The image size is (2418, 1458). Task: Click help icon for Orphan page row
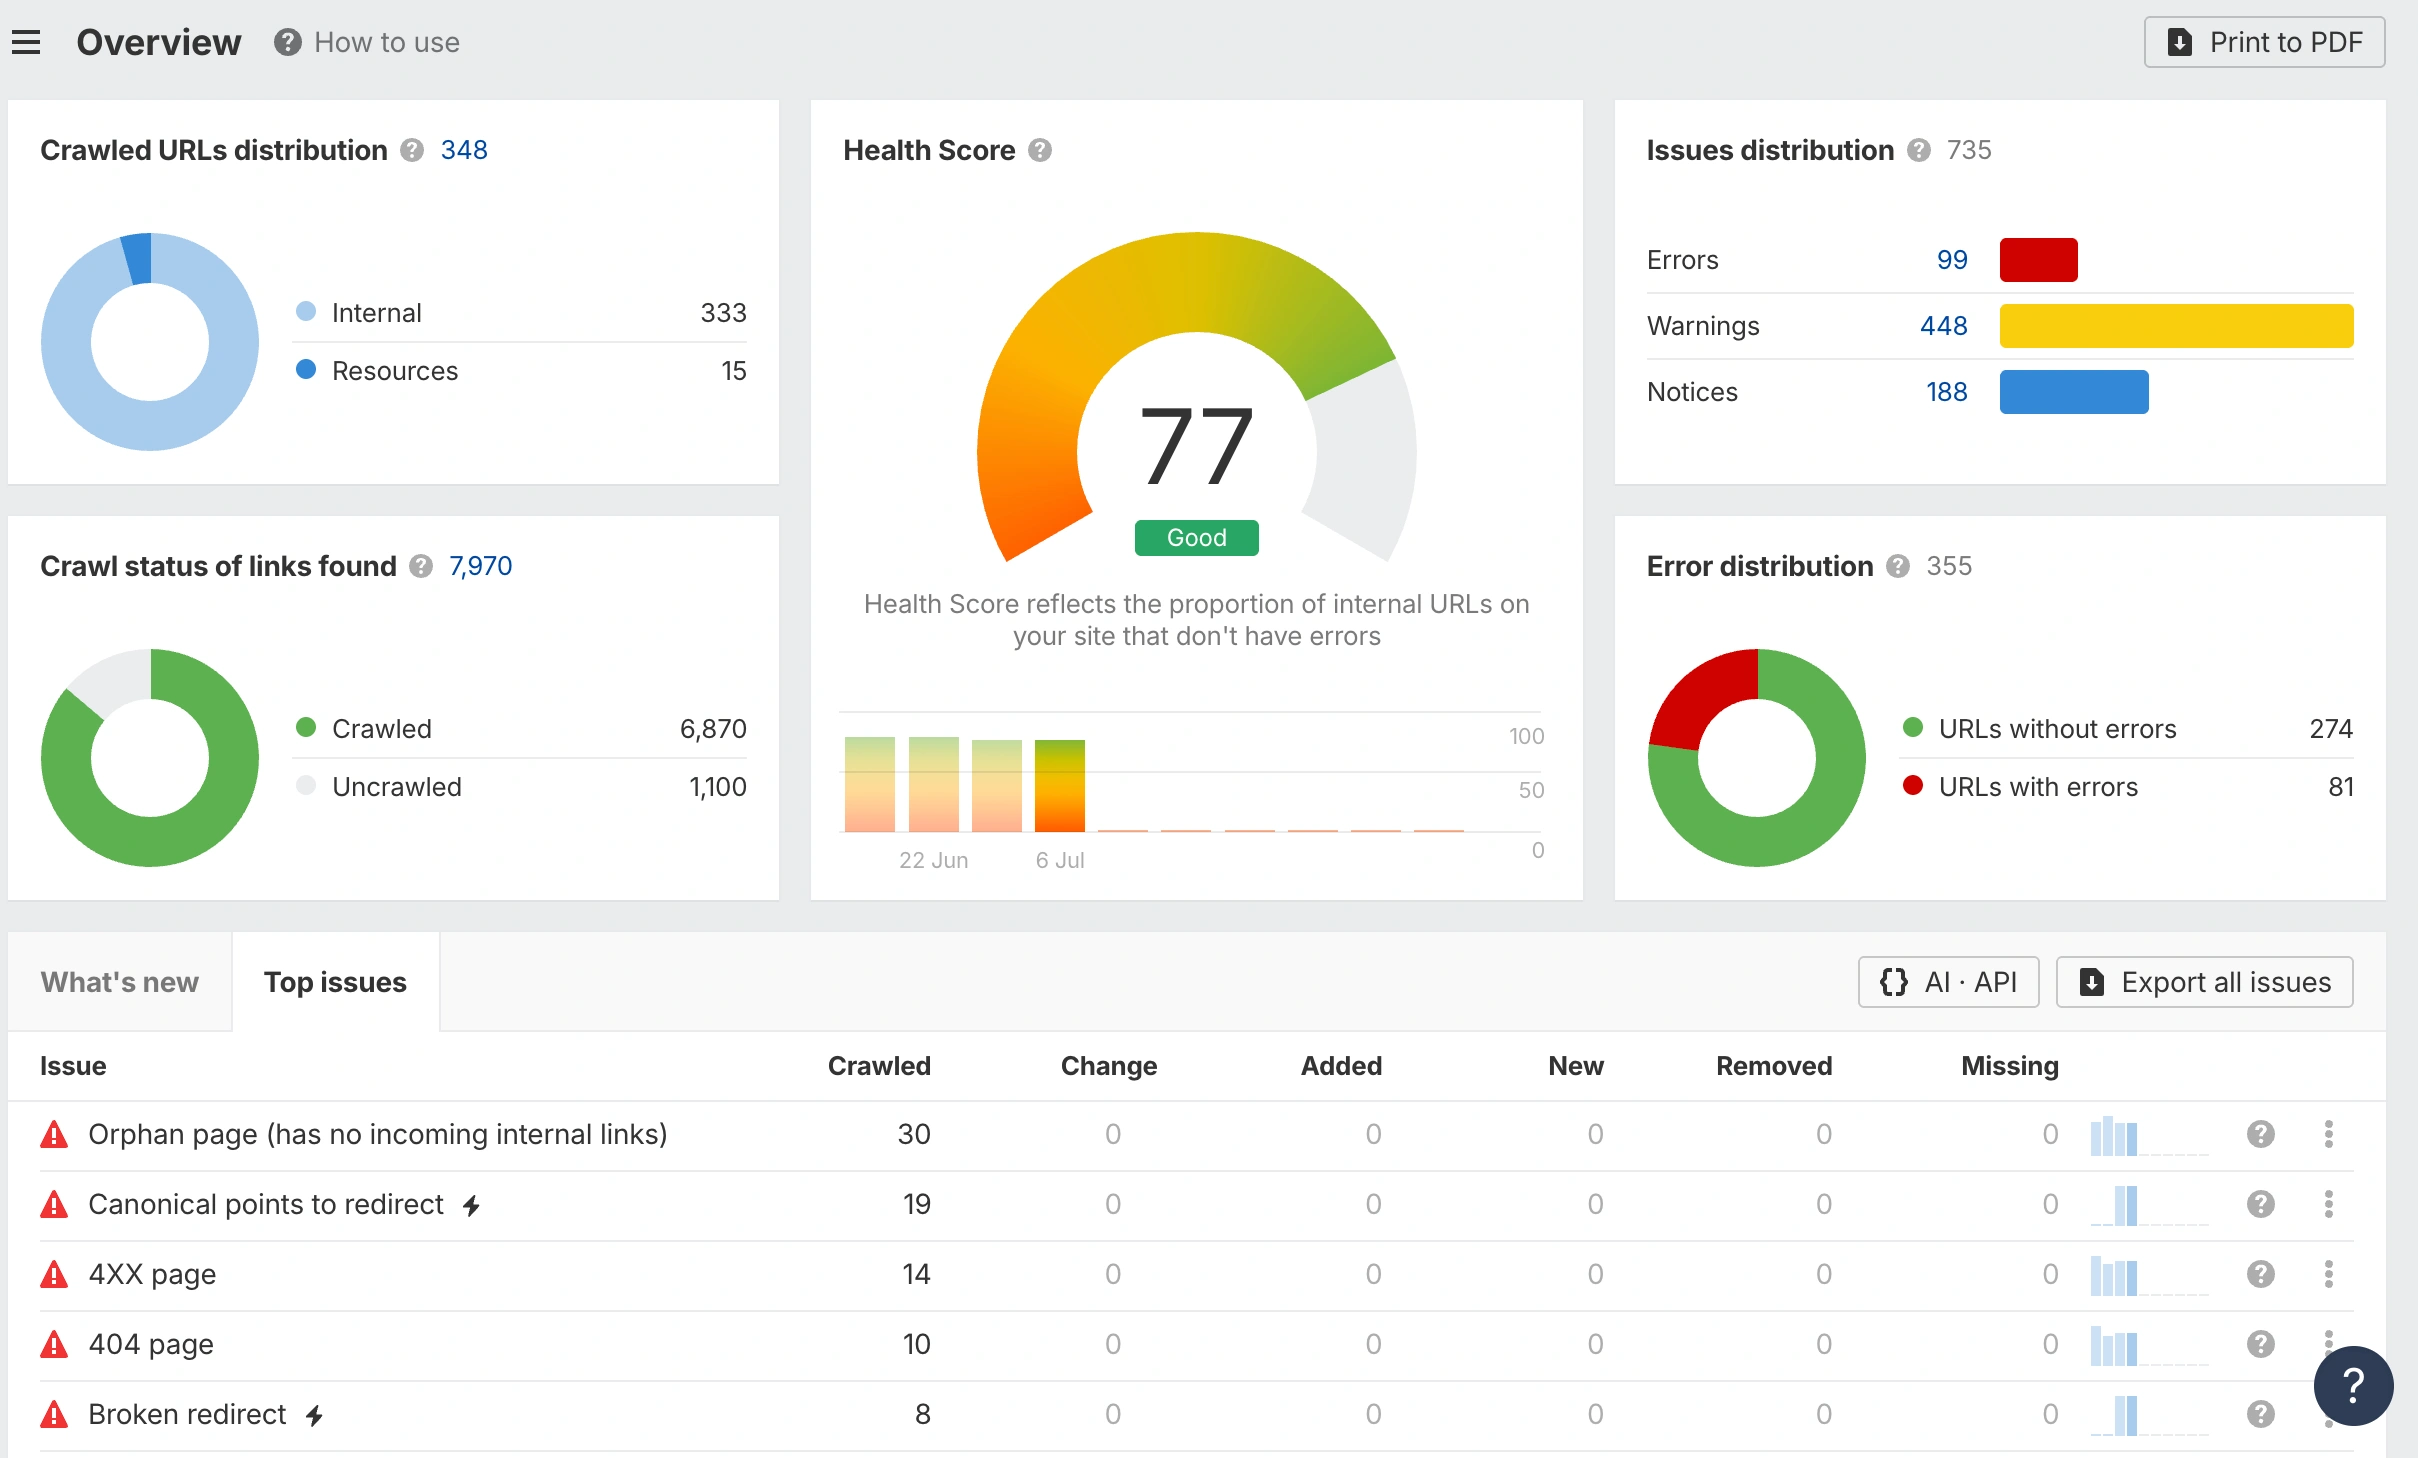(x=2260, y=1134)
